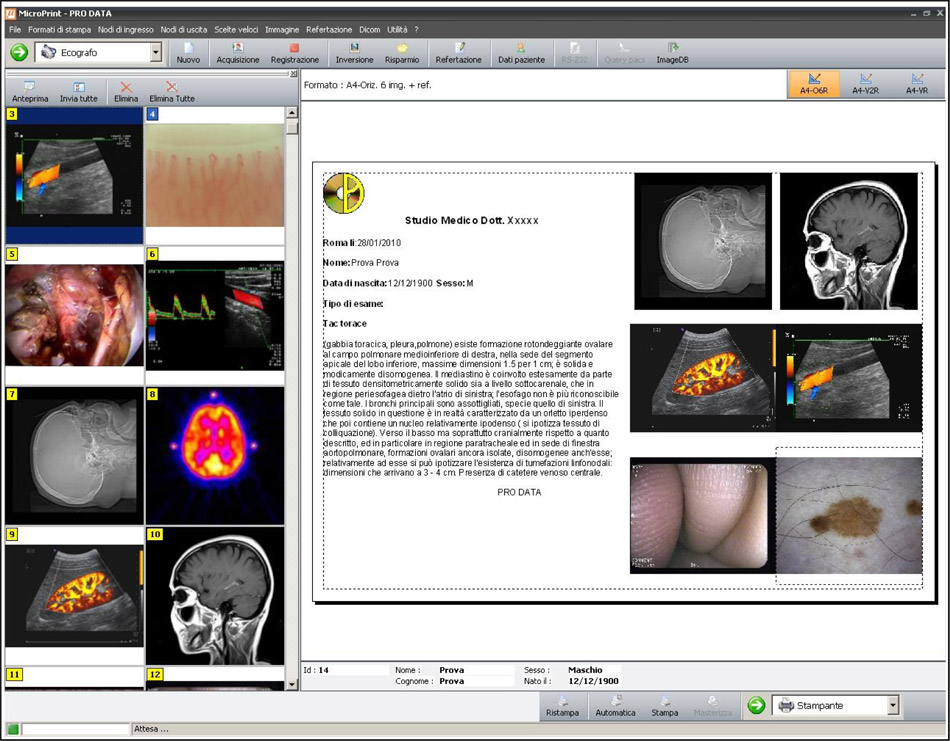
Task: Click the 'Tac torace' exam text
Action: point(345,324)
